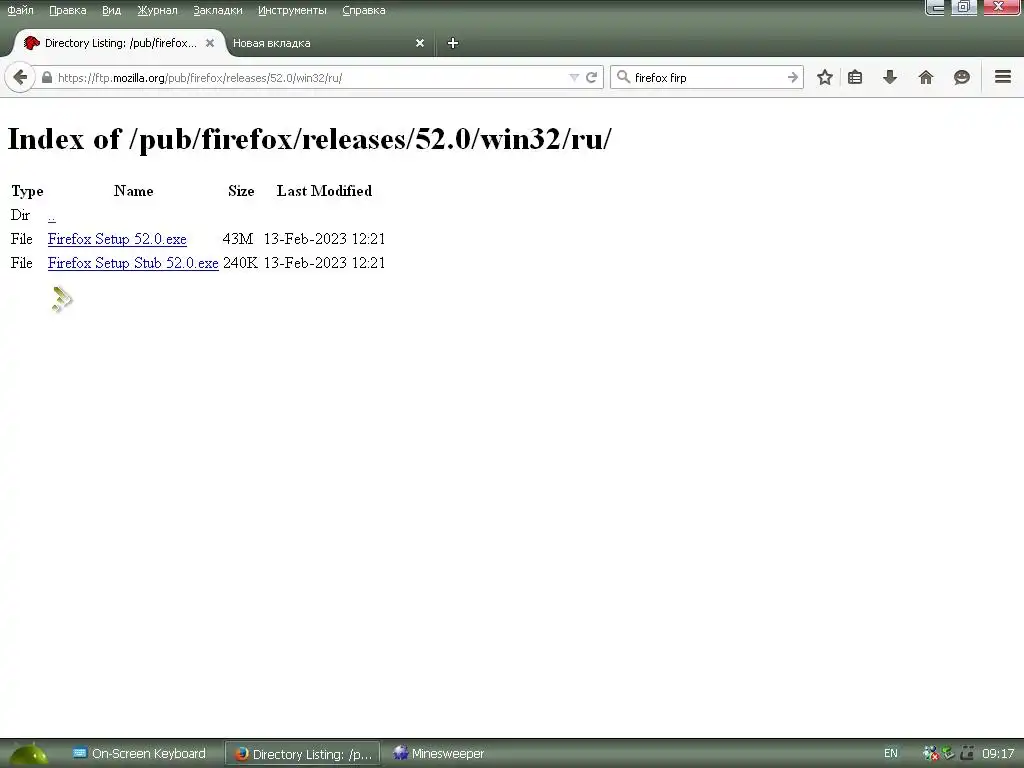Click the Firefox Setup Stub 52.0.exe link
1024x768 pixels.
click(133, 263)
